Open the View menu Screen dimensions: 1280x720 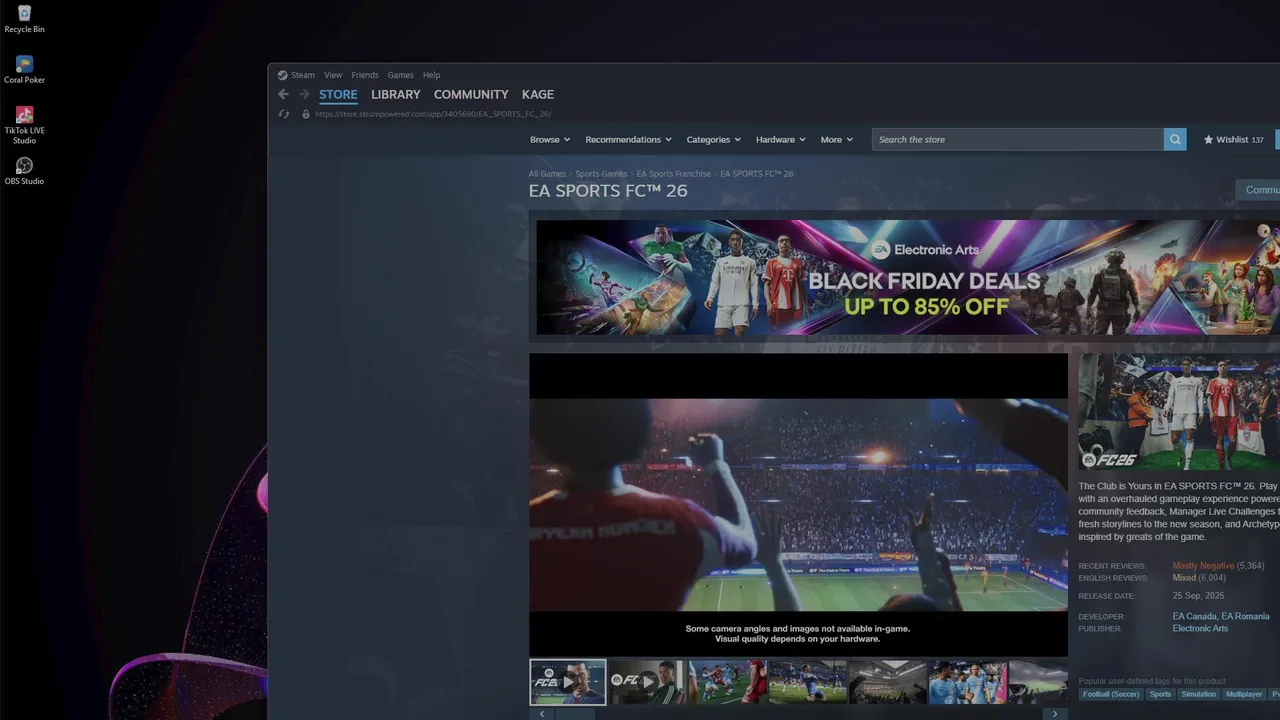coord(333,75)
